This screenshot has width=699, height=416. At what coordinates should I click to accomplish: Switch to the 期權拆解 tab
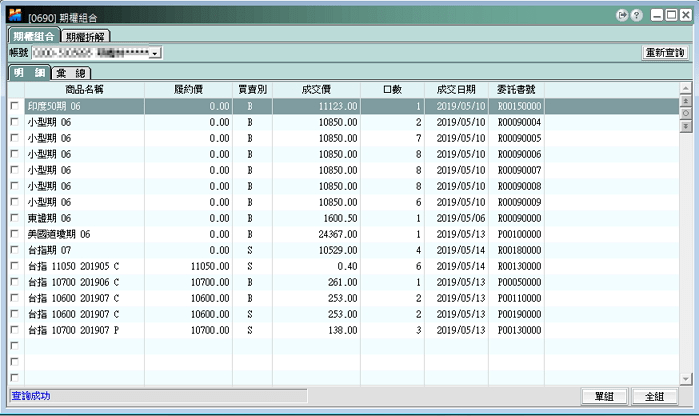pyautogui.click(x=87, y=36)
